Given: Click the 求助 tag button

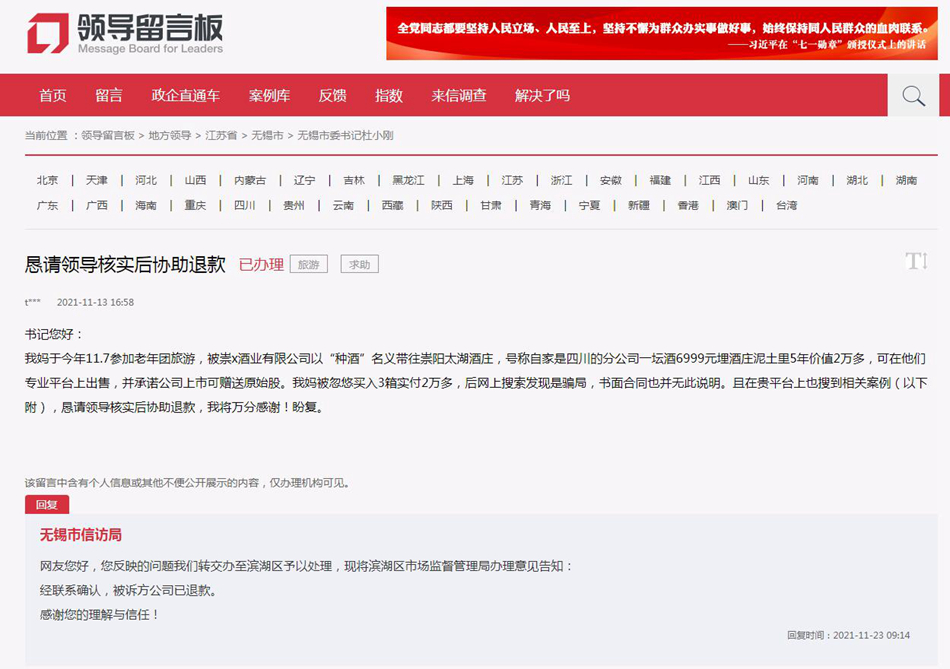Looking at the screenshot, I should 359,265.
